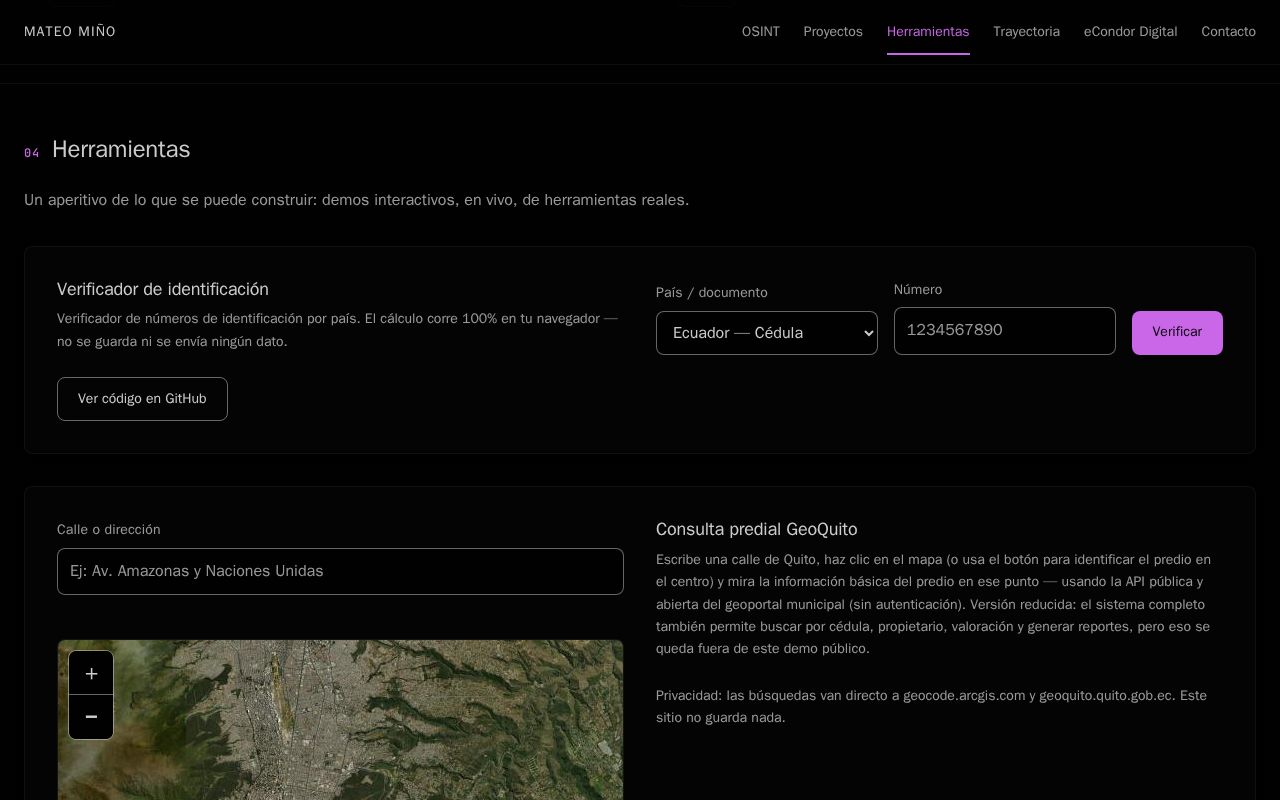Click the Verificar button
Image resolution: width=1280 pixels, height=800 pixels.
pyautogui.click(x=1177, y=333)
